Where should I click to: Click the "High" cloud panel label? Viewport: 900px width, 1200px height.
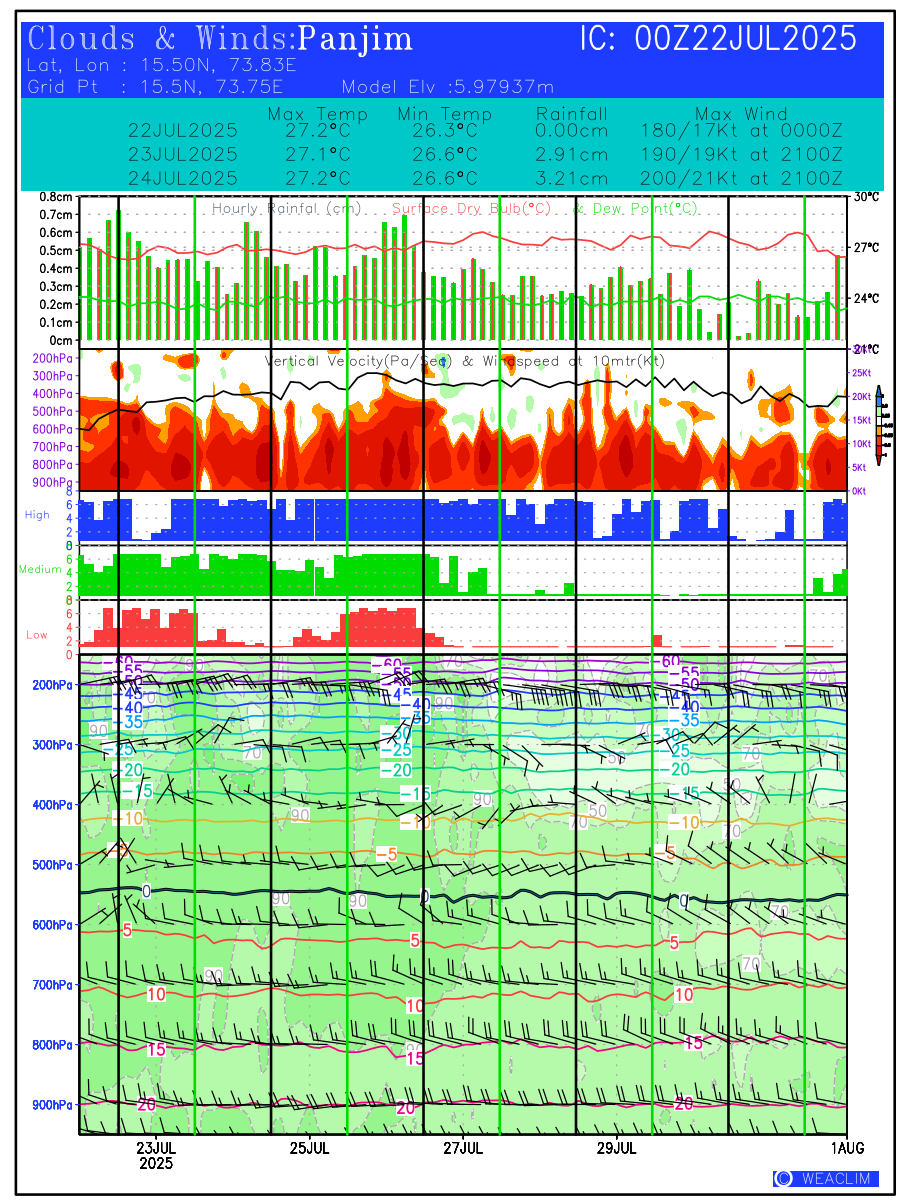(37, 514)
